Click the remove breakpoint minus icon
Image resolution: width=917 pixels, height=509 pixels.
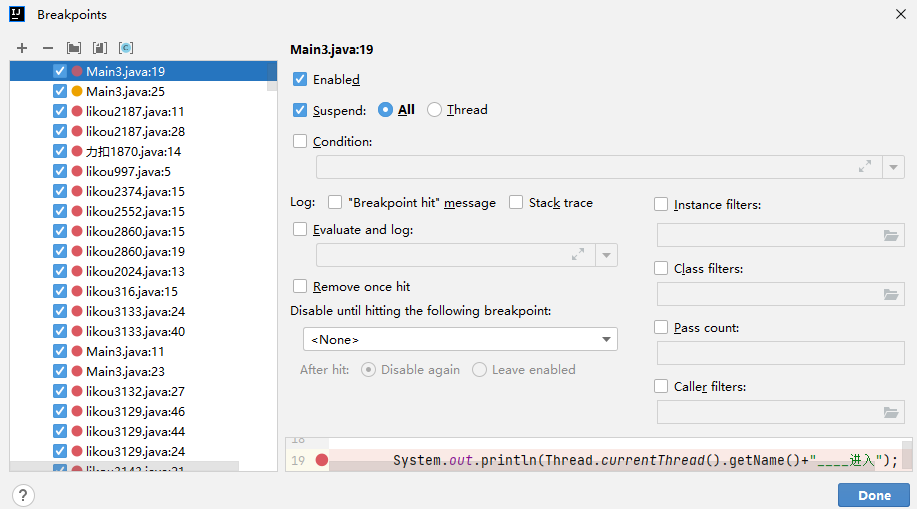(47, 48)
